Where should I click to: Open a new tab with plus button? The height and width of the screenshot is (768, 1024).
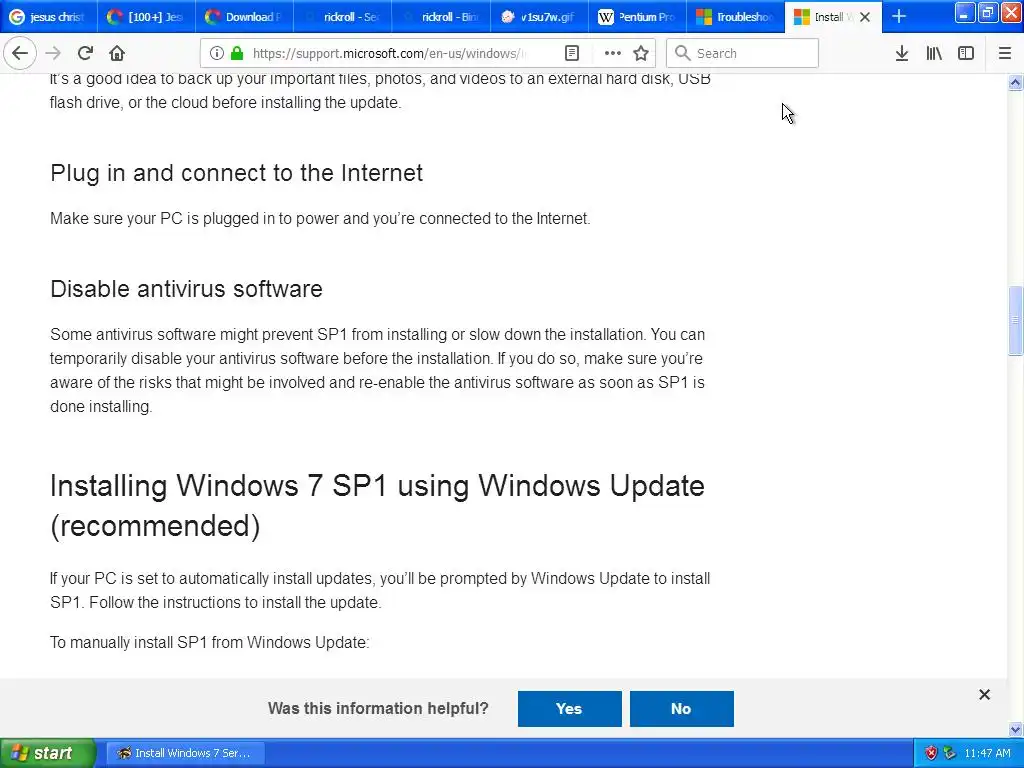click(x=899, y=17)
